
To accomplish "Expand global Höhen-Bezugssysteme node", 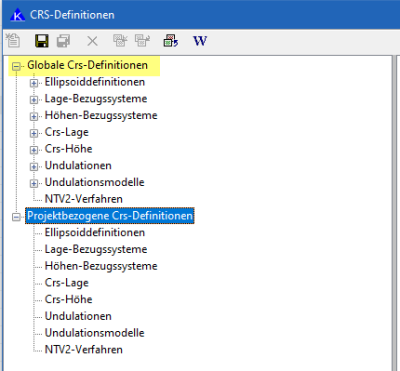I will (34, 116).
